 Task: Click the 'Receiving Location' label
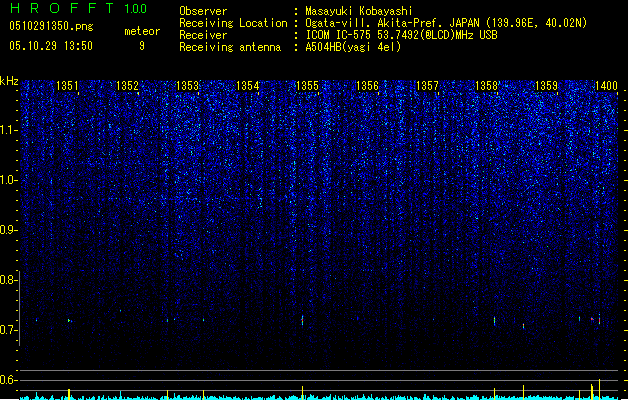233,23
